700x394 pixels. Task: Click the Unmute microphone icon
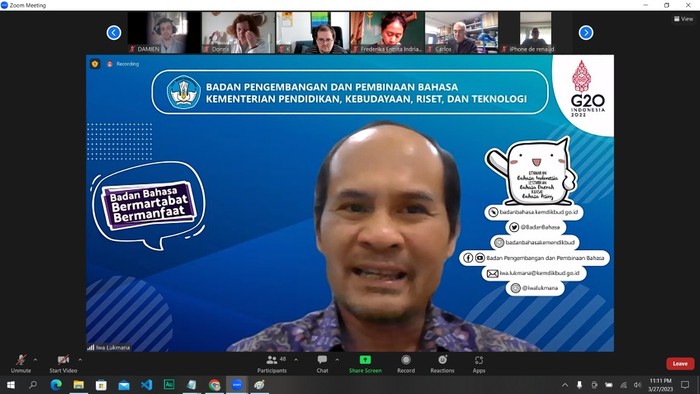click(21, 360)
